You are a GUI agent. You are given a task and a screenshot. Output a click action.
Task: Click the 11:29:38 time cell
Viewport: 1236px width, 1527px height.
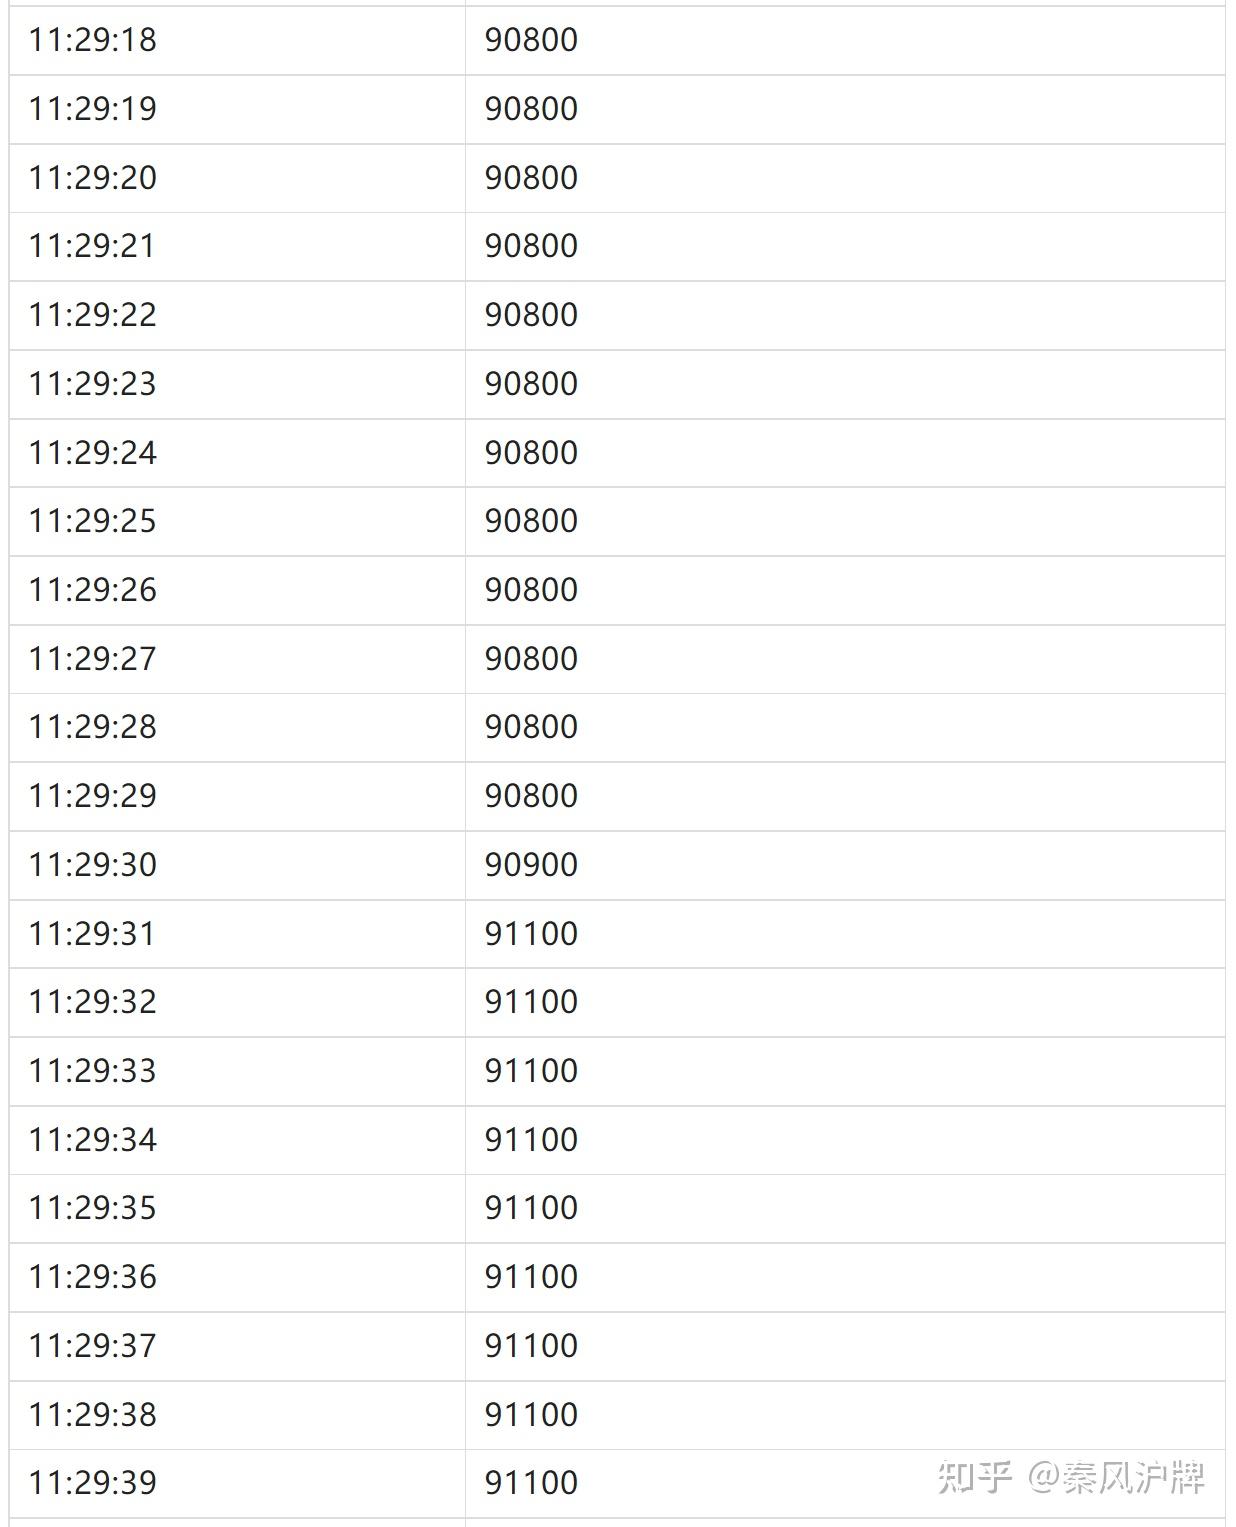pos(237,1415)
